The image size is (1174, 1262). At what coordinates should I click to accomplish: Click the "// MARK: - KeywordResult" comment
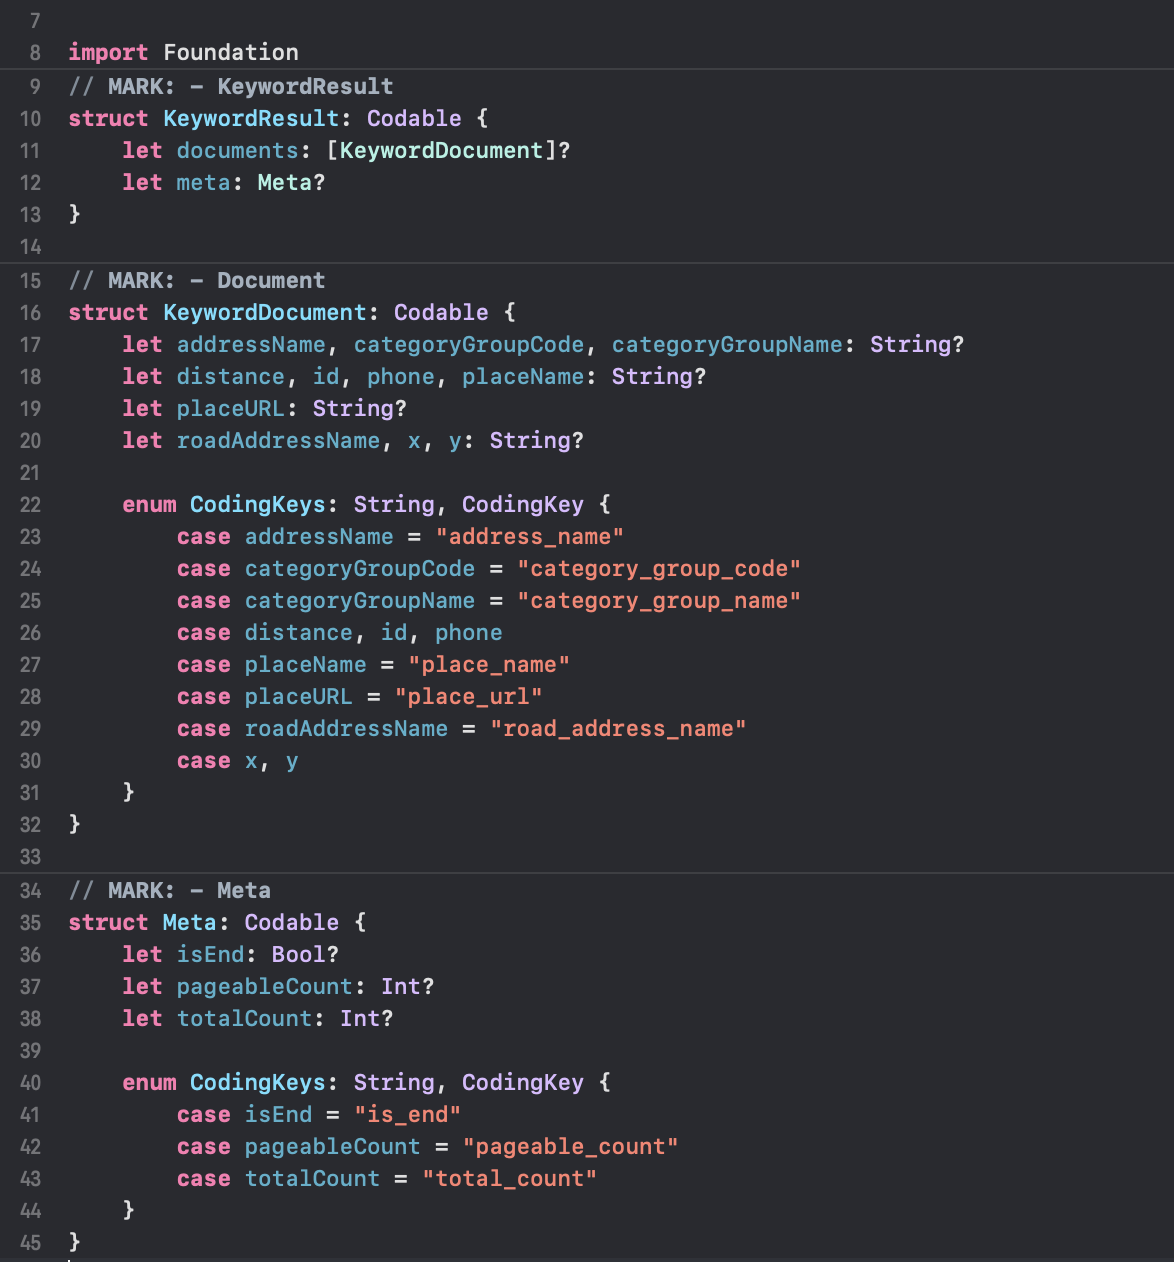click(231, 86)
